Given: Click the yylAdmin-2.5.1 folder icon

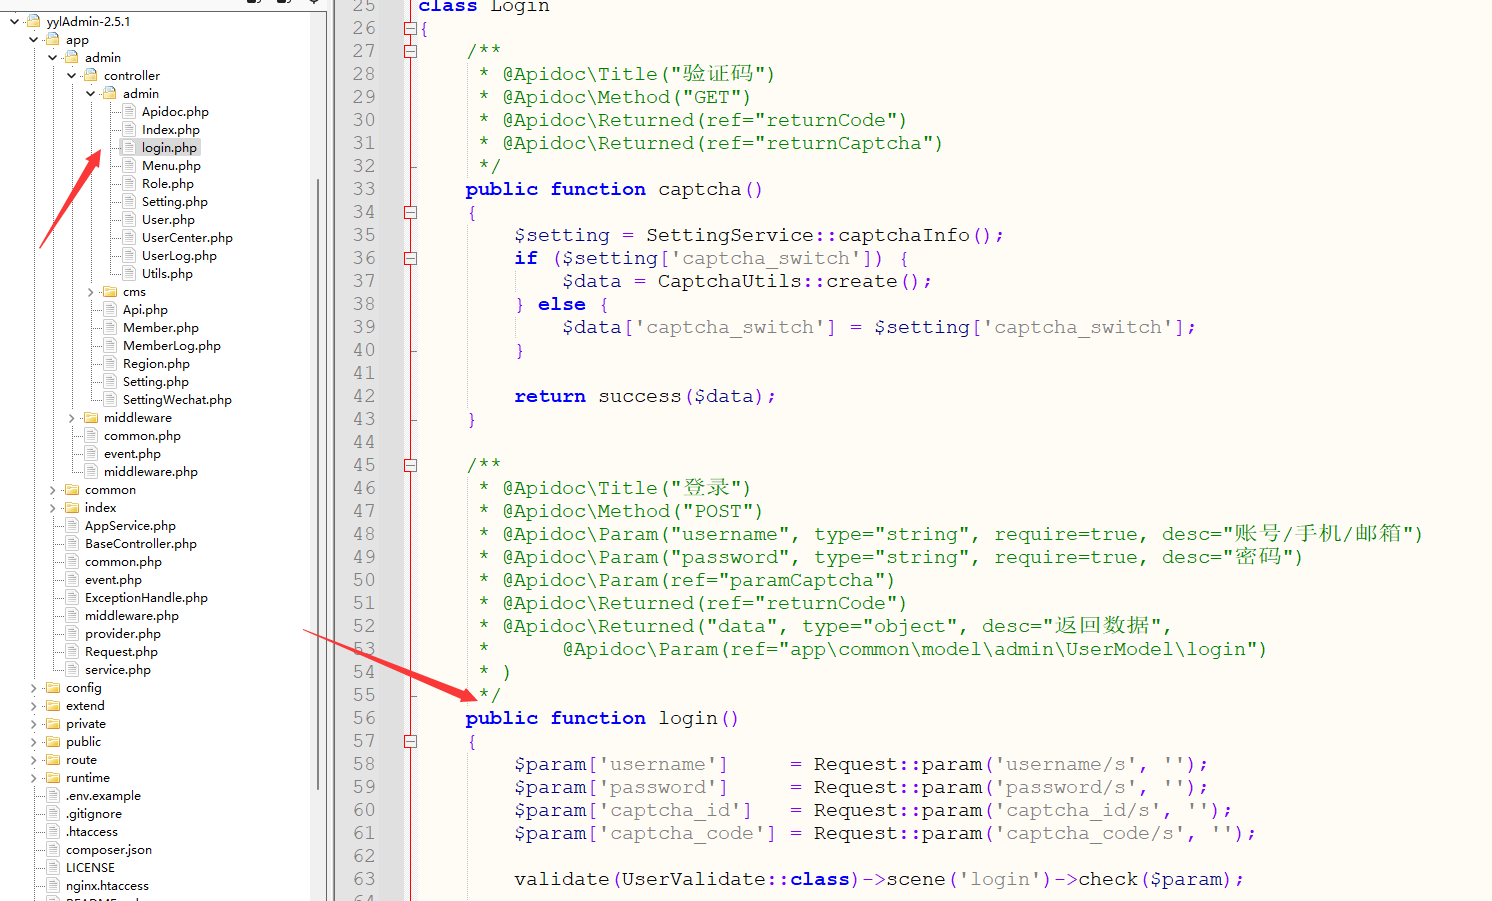Looking at the screenshot, I should [x=33, y=21].
